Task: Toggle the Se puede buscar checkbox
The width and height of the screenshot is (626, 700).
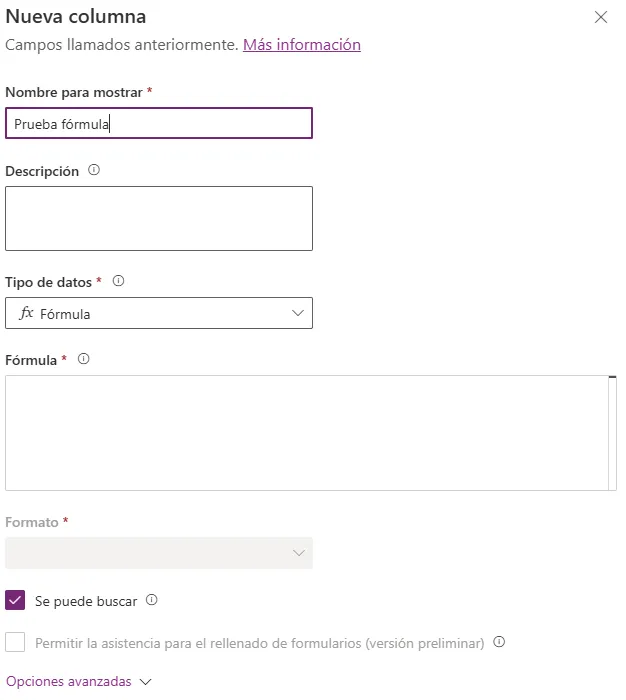Action: 15,600
